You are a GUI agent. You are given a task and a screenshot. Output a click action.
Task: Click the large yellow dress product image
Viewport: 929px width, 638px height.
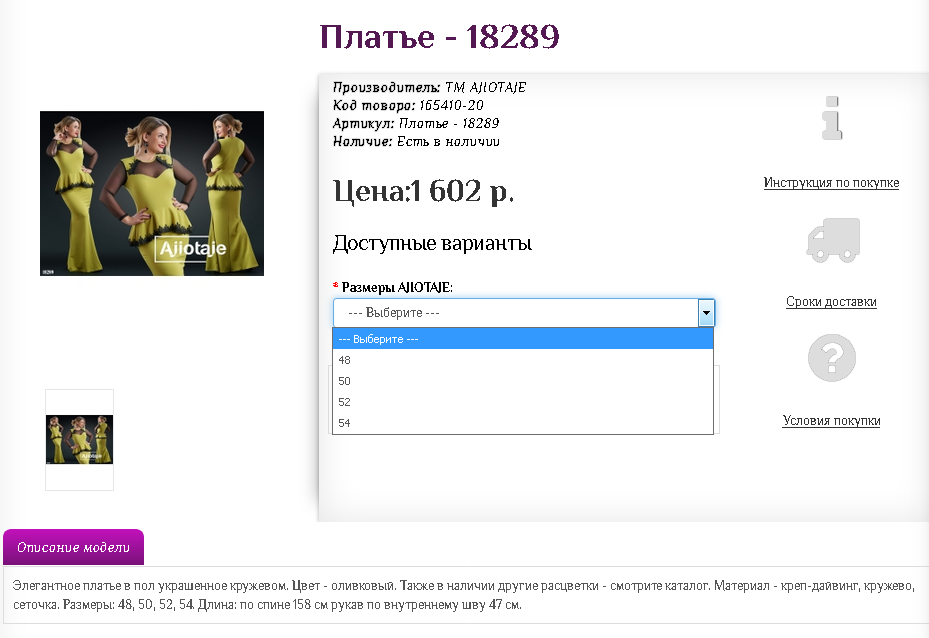152,193
